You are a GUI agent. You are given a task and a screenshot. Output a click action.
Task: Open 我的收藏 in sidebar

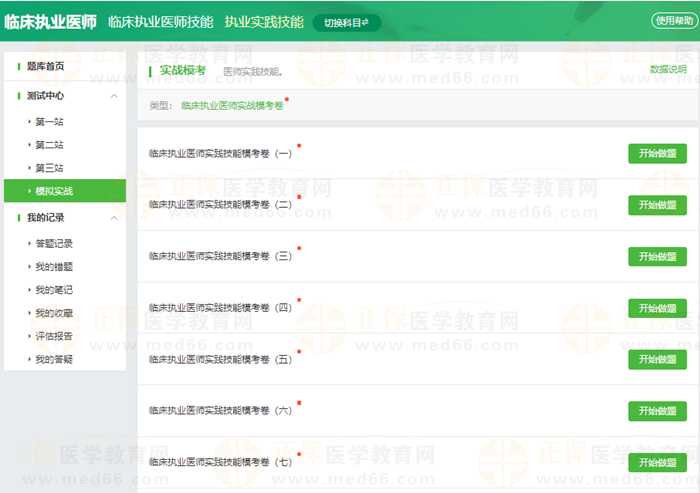tap(54, 313)
